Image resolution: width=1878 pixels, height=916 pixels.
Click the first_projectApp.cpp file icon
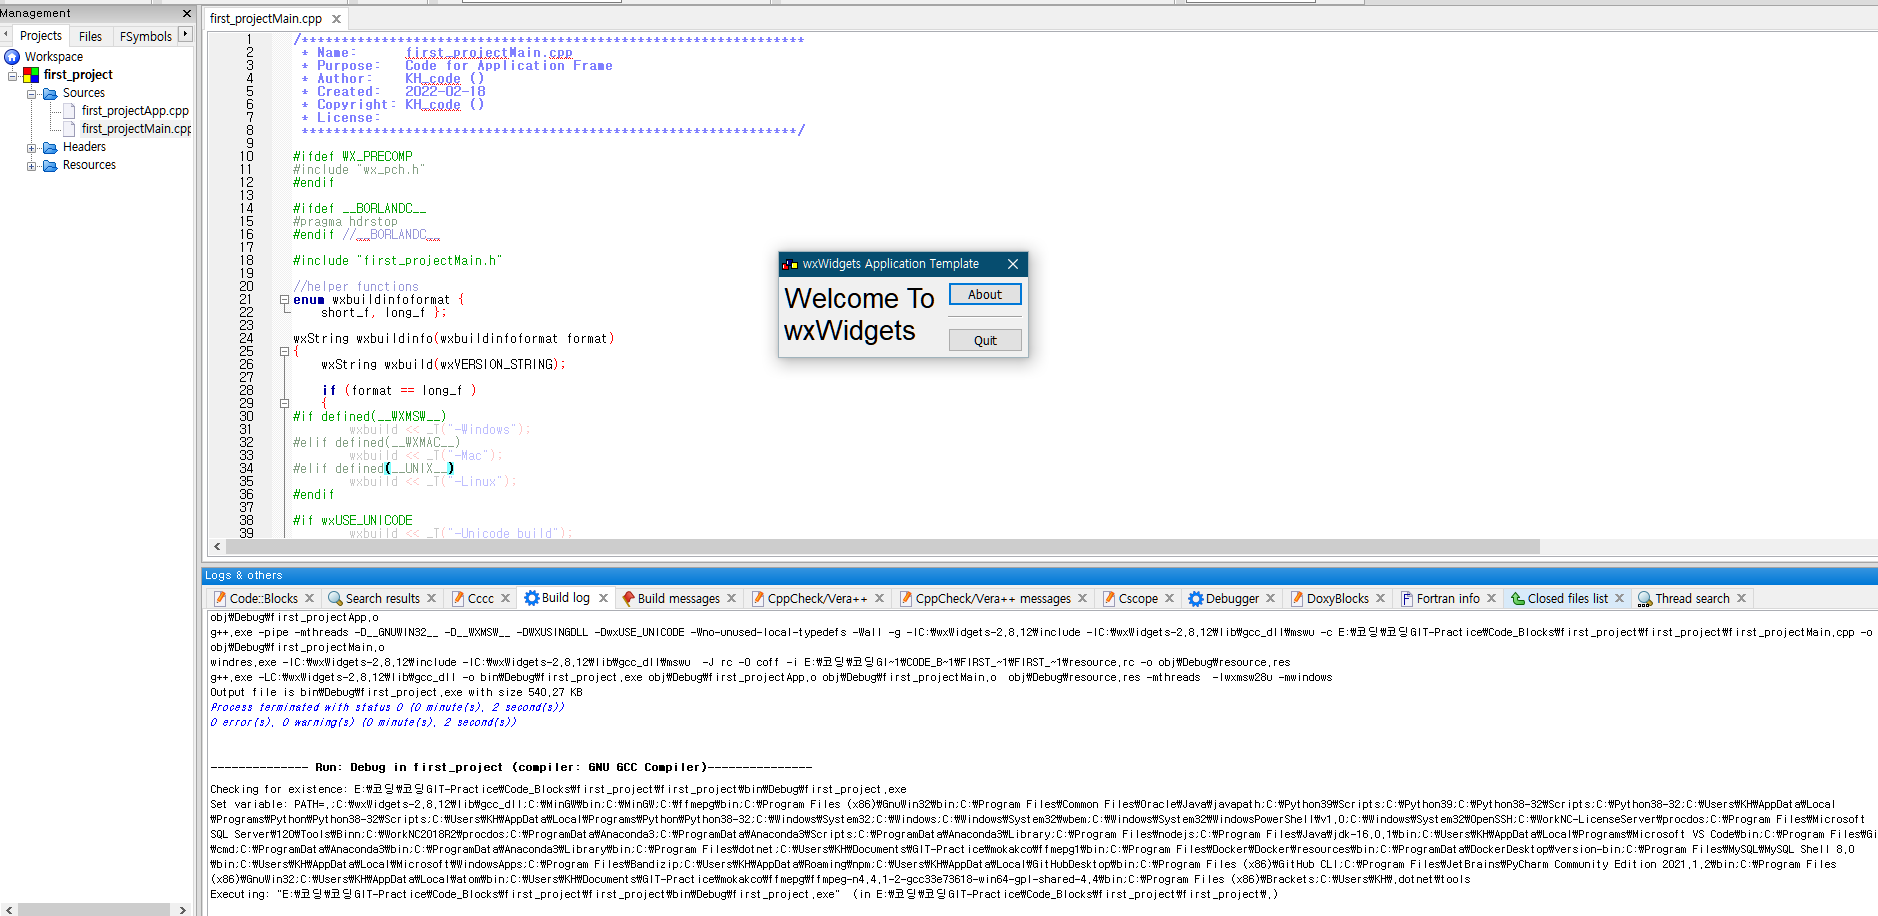69,111
